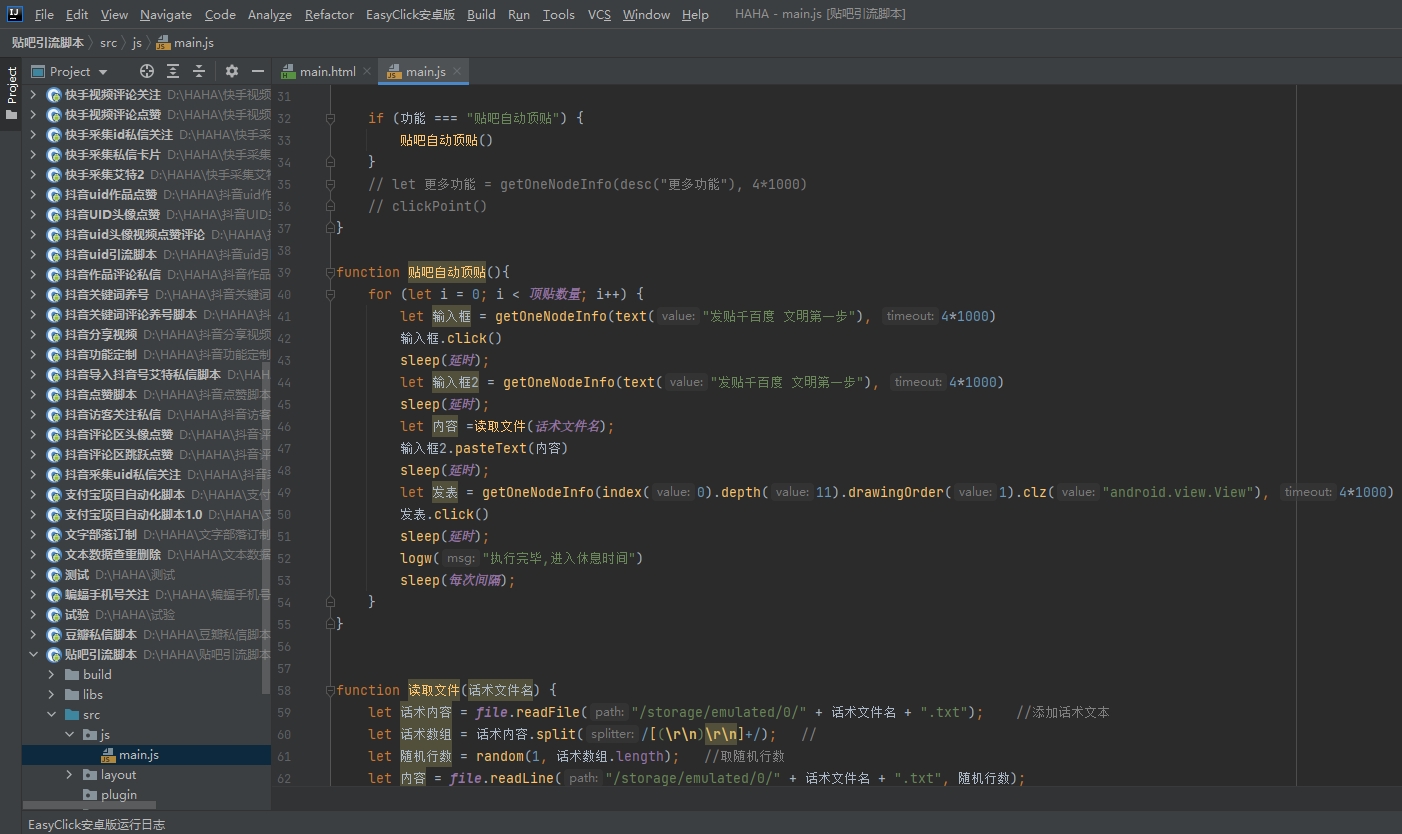Click the src breadcrumb

[x=108, y=43]
